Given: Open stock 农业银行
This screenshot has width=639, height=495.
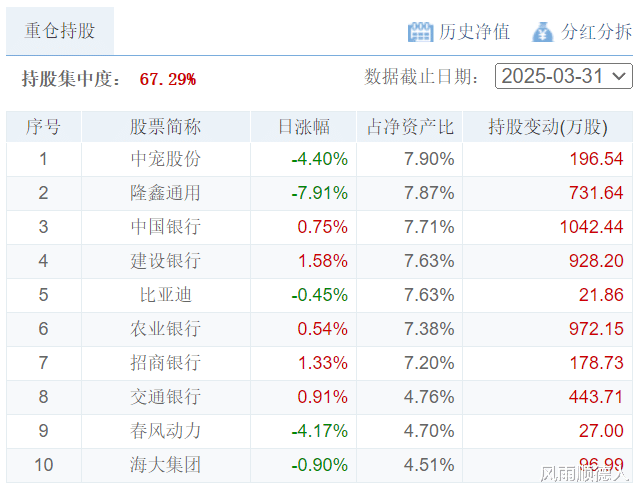Looking at the screenshot, I should coord(165,329).
